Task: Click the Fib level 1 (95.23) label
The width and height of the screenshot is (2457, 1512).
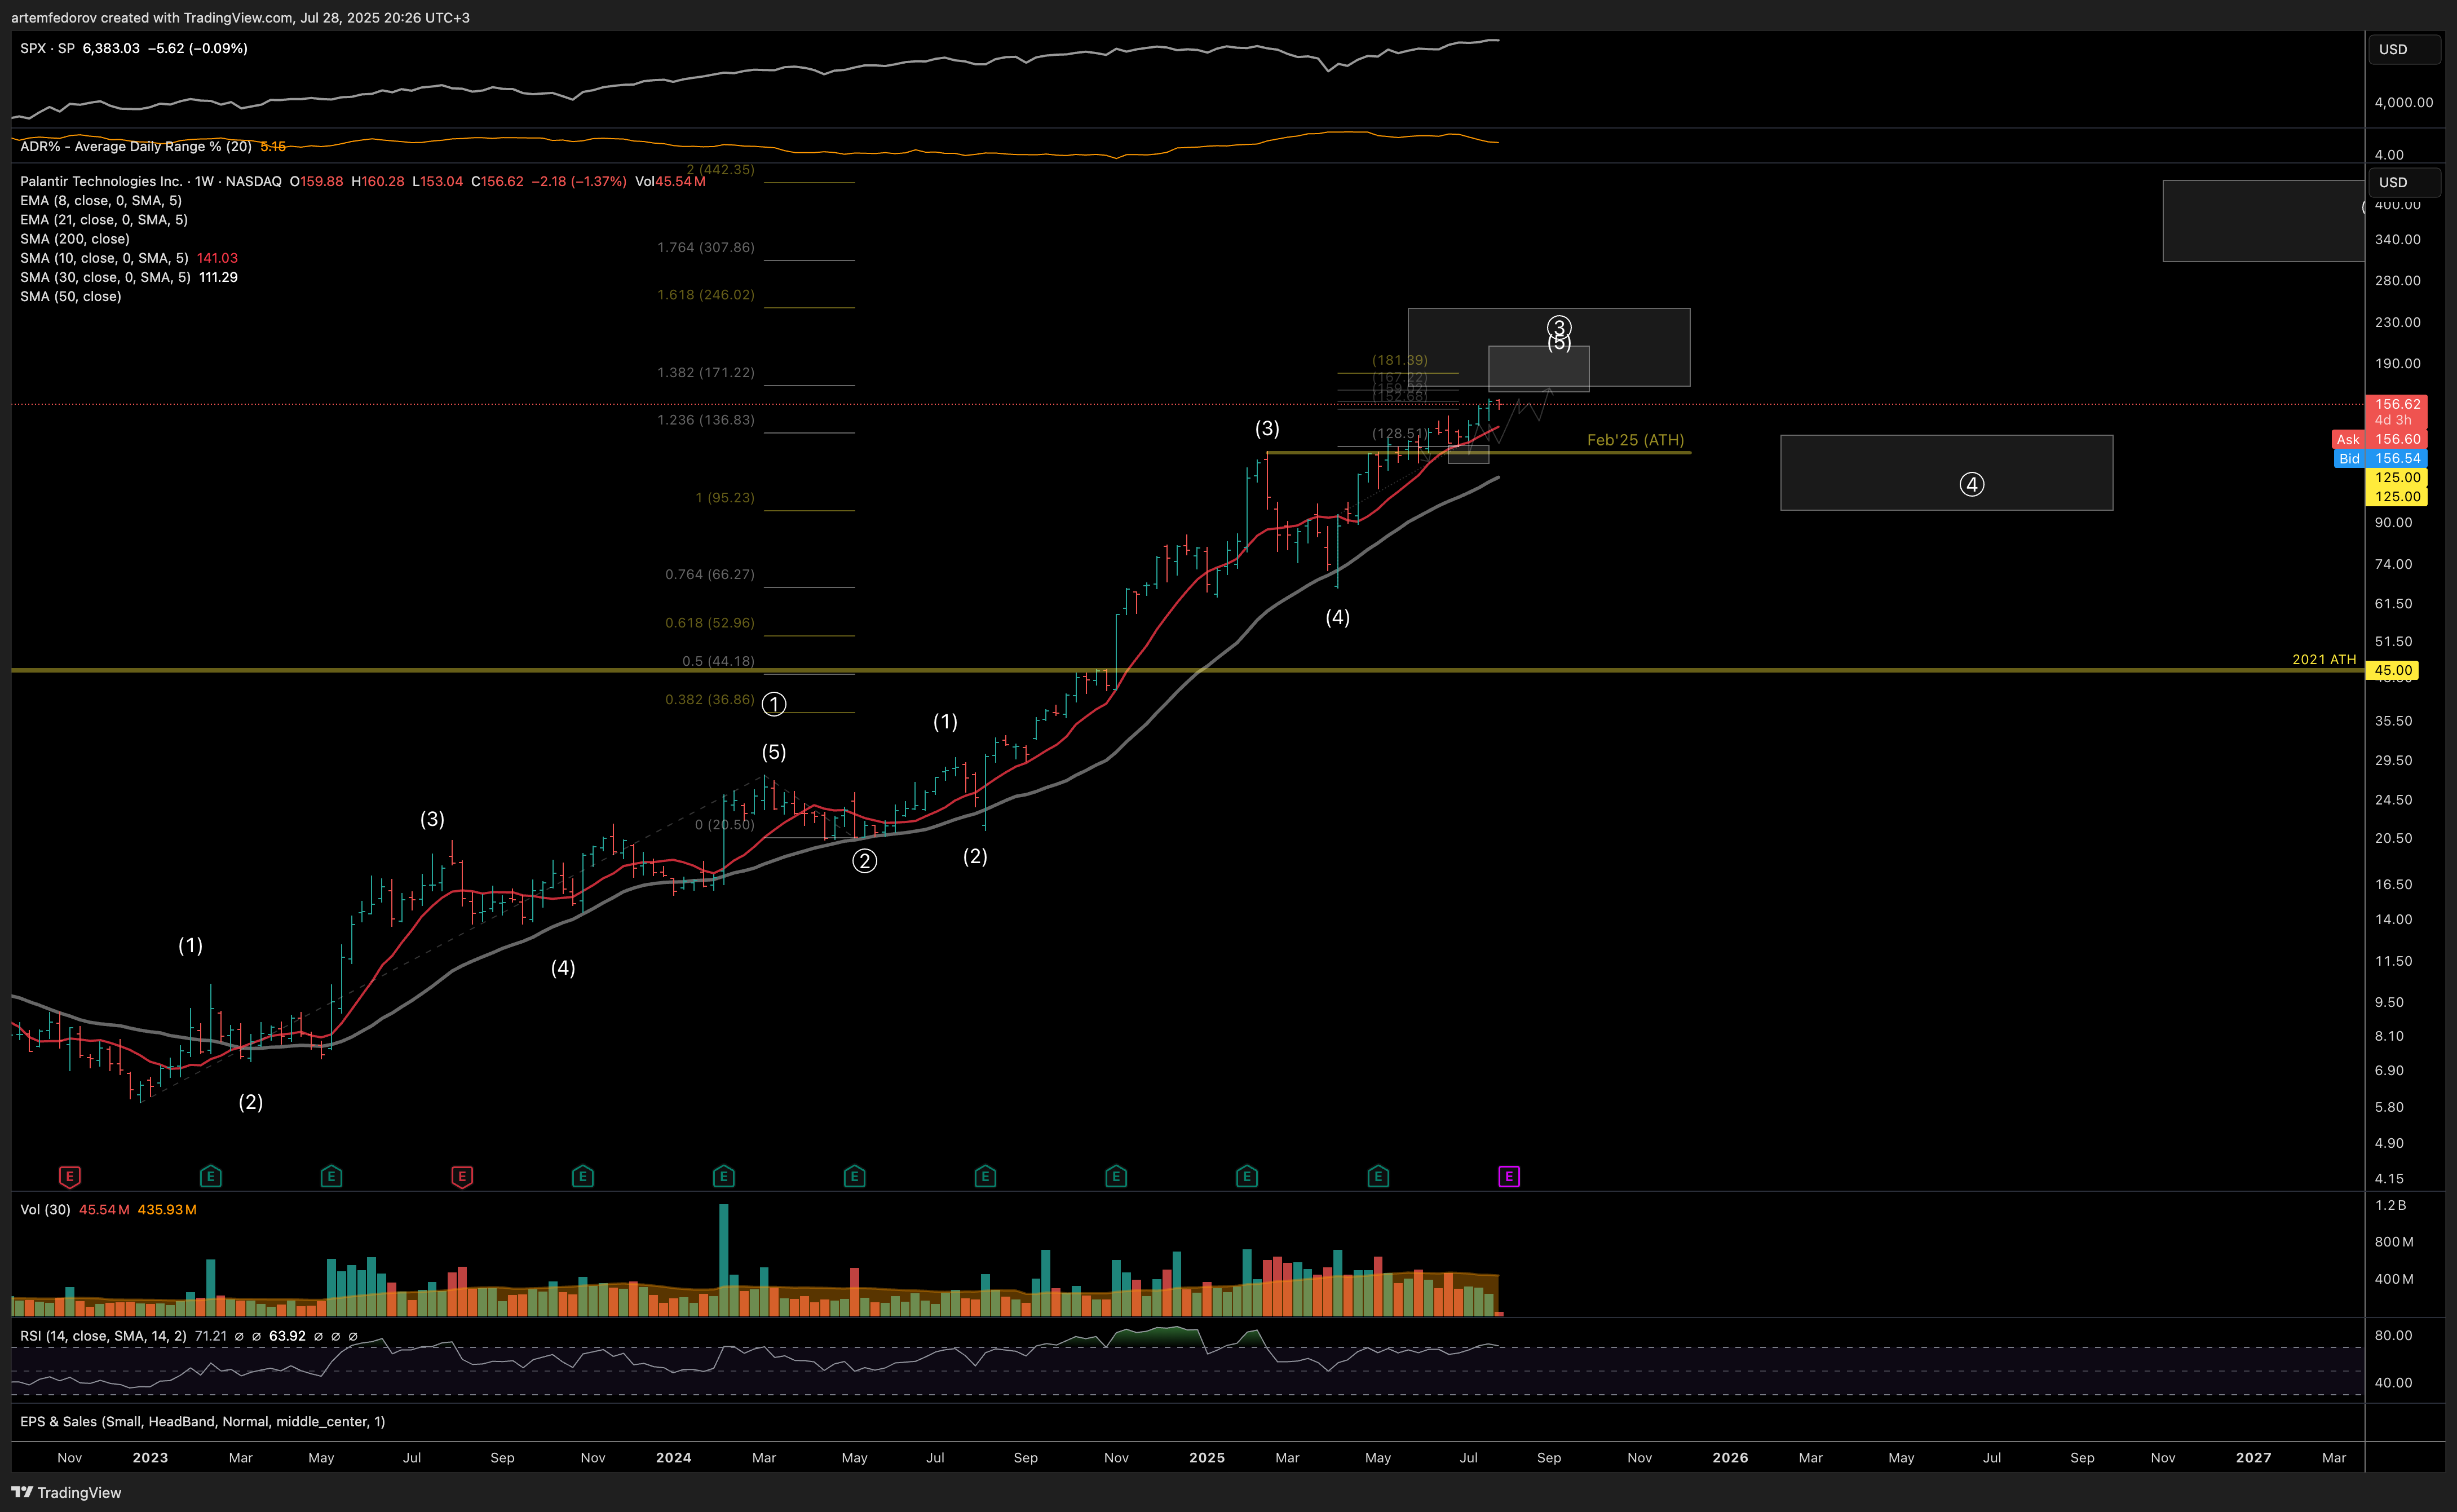Action: pyautogui.click(x=725, y=497)
